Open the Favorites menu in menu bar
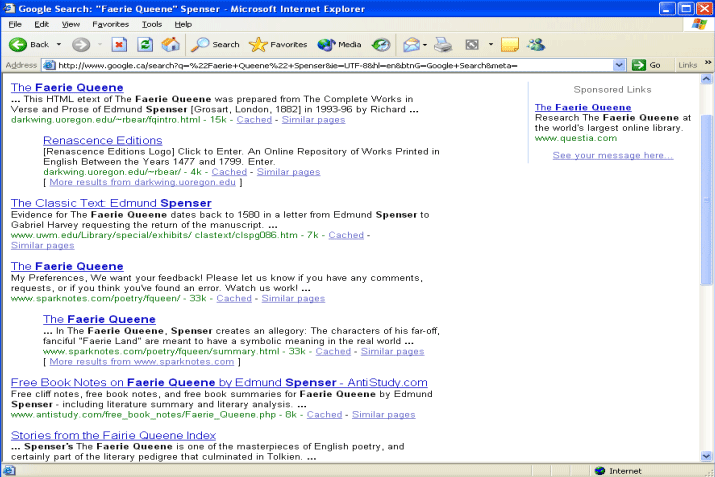 pyautogui.click(x=110, y=24)
